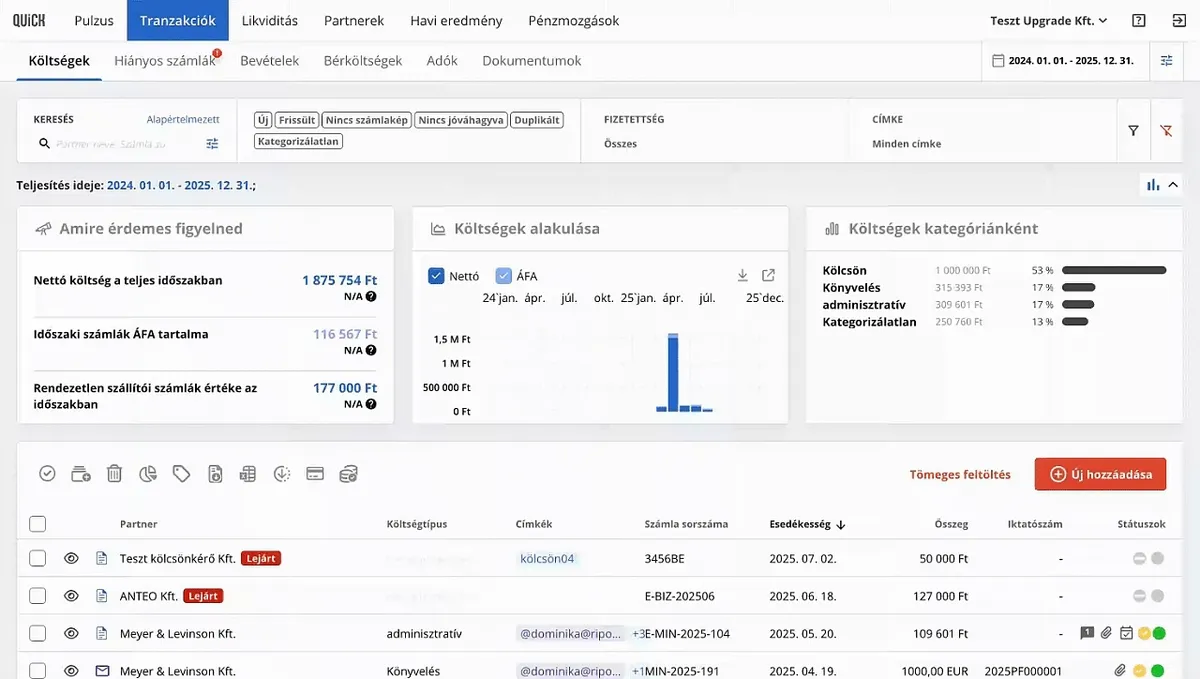Viewport: 1200px width, 679px height.
Task: Open the Teszt Upgrade Kft. company dropdown
Action: [x=1048, y=20]
